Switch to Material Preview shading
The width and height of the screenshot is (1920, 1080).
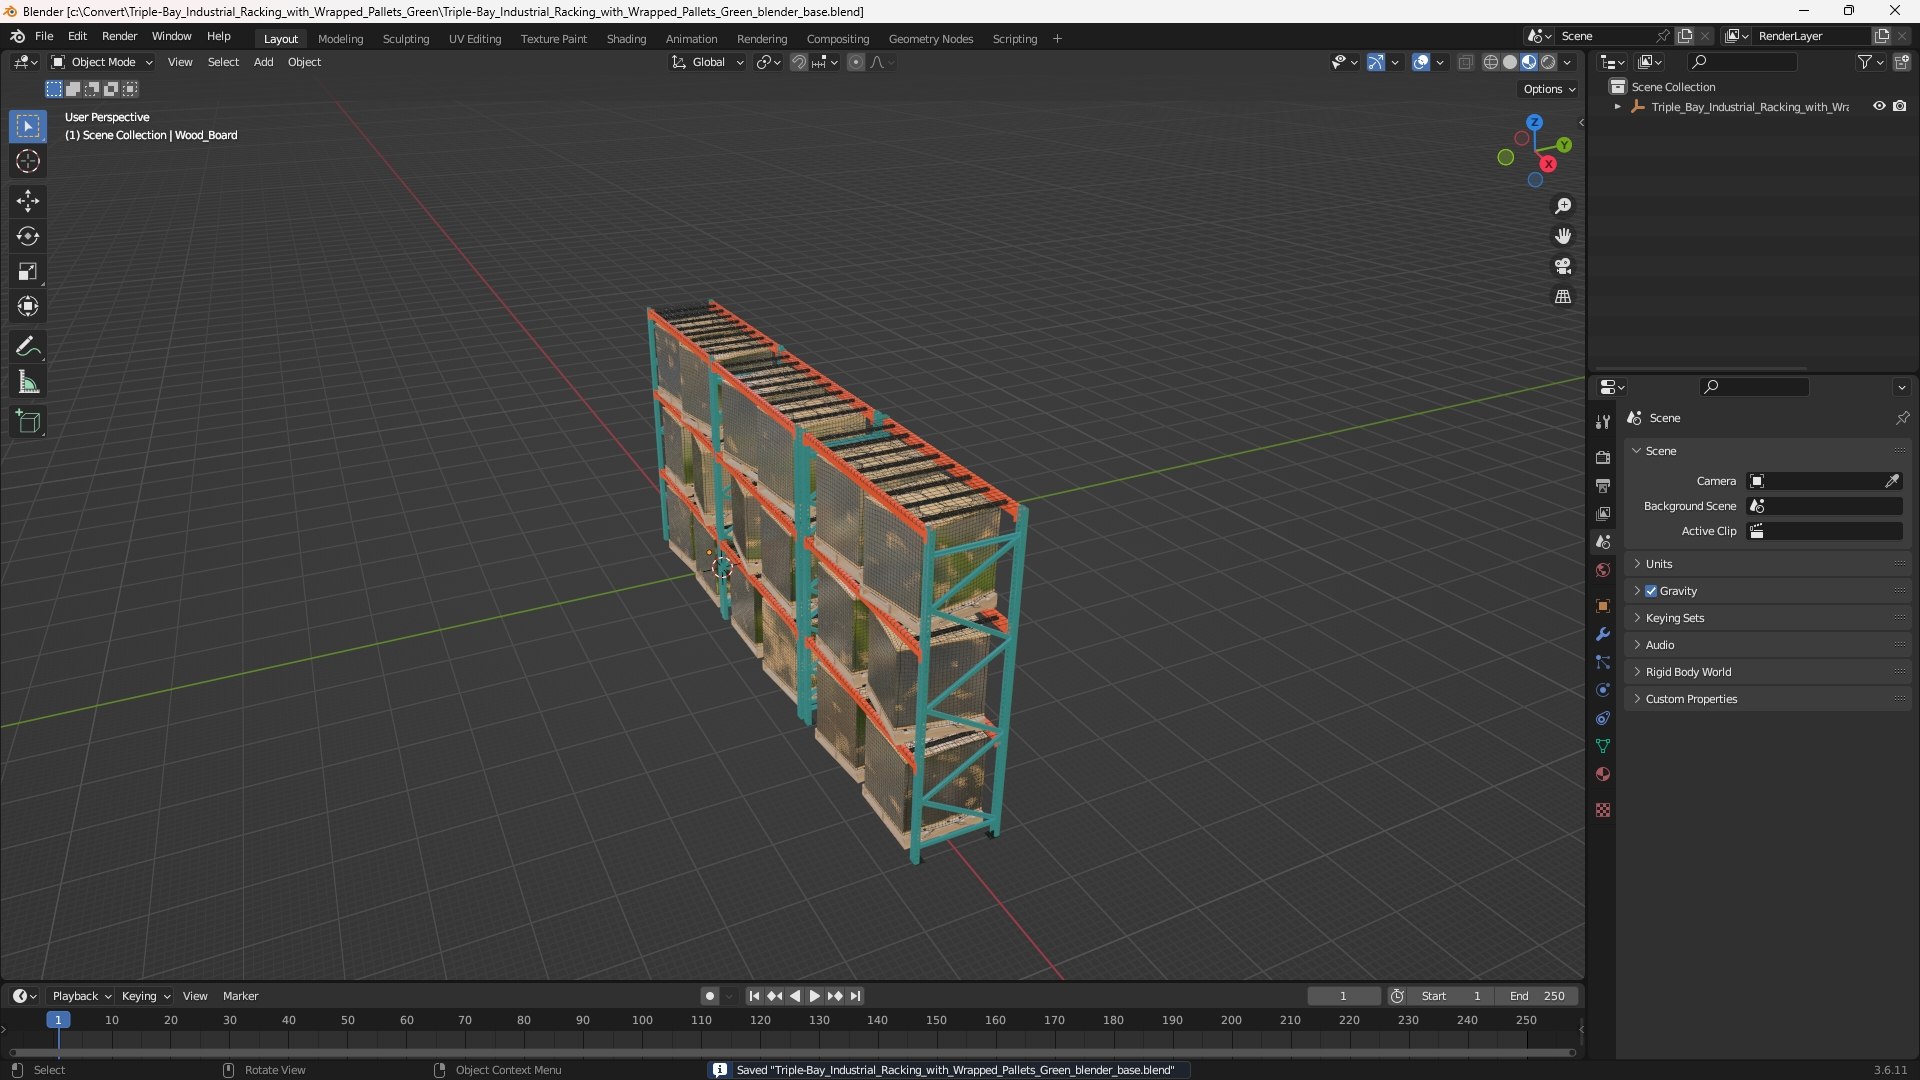coord(1529,62)
